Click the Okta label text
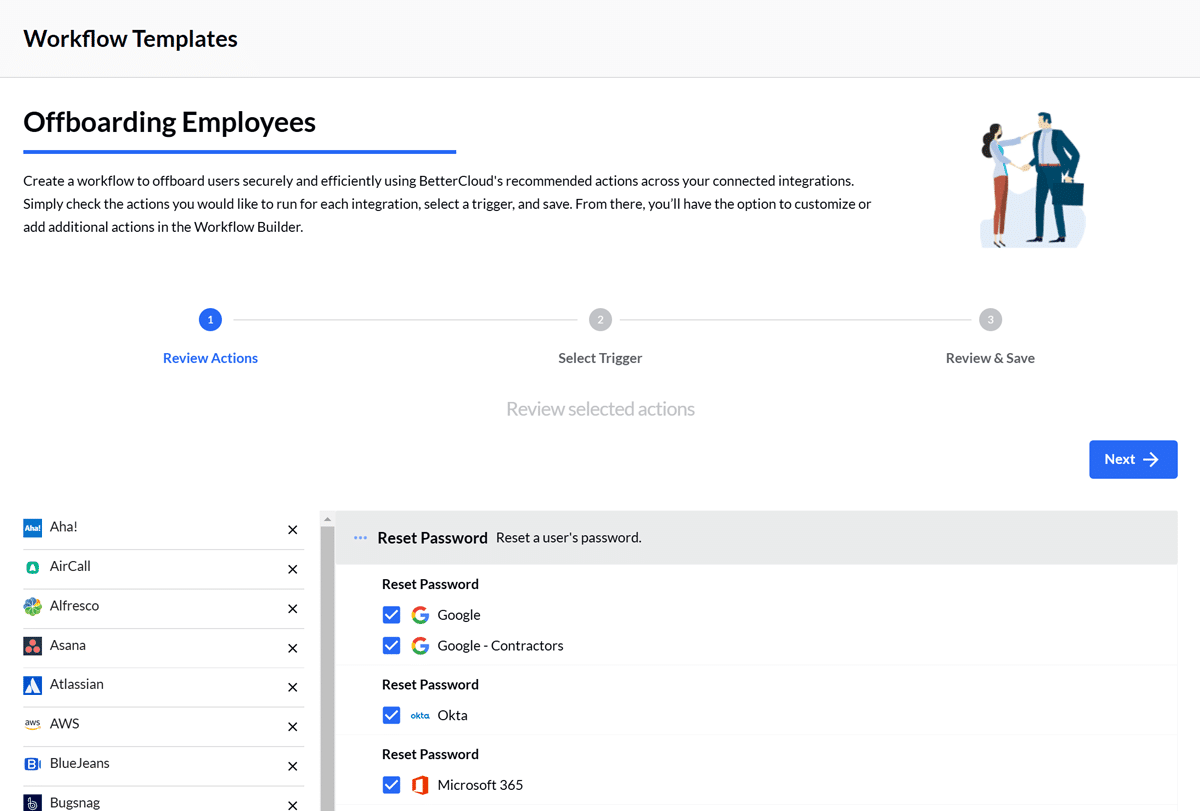1200x811 pixels. [452, 715]
